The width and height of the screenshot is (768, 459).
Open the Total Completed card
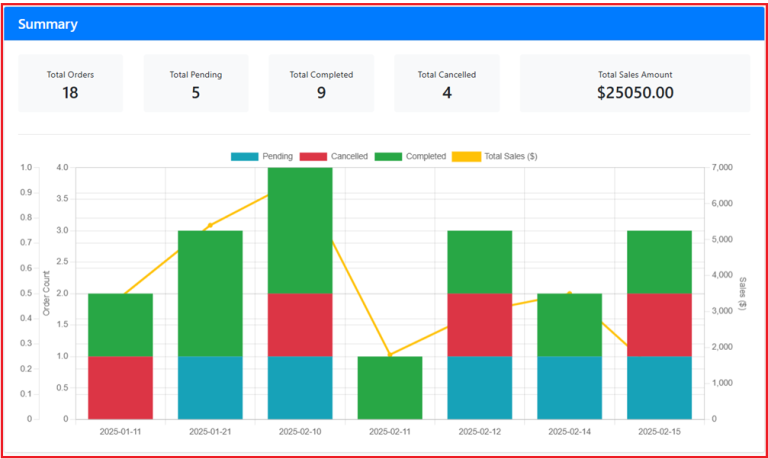click(x=321, y=84)
